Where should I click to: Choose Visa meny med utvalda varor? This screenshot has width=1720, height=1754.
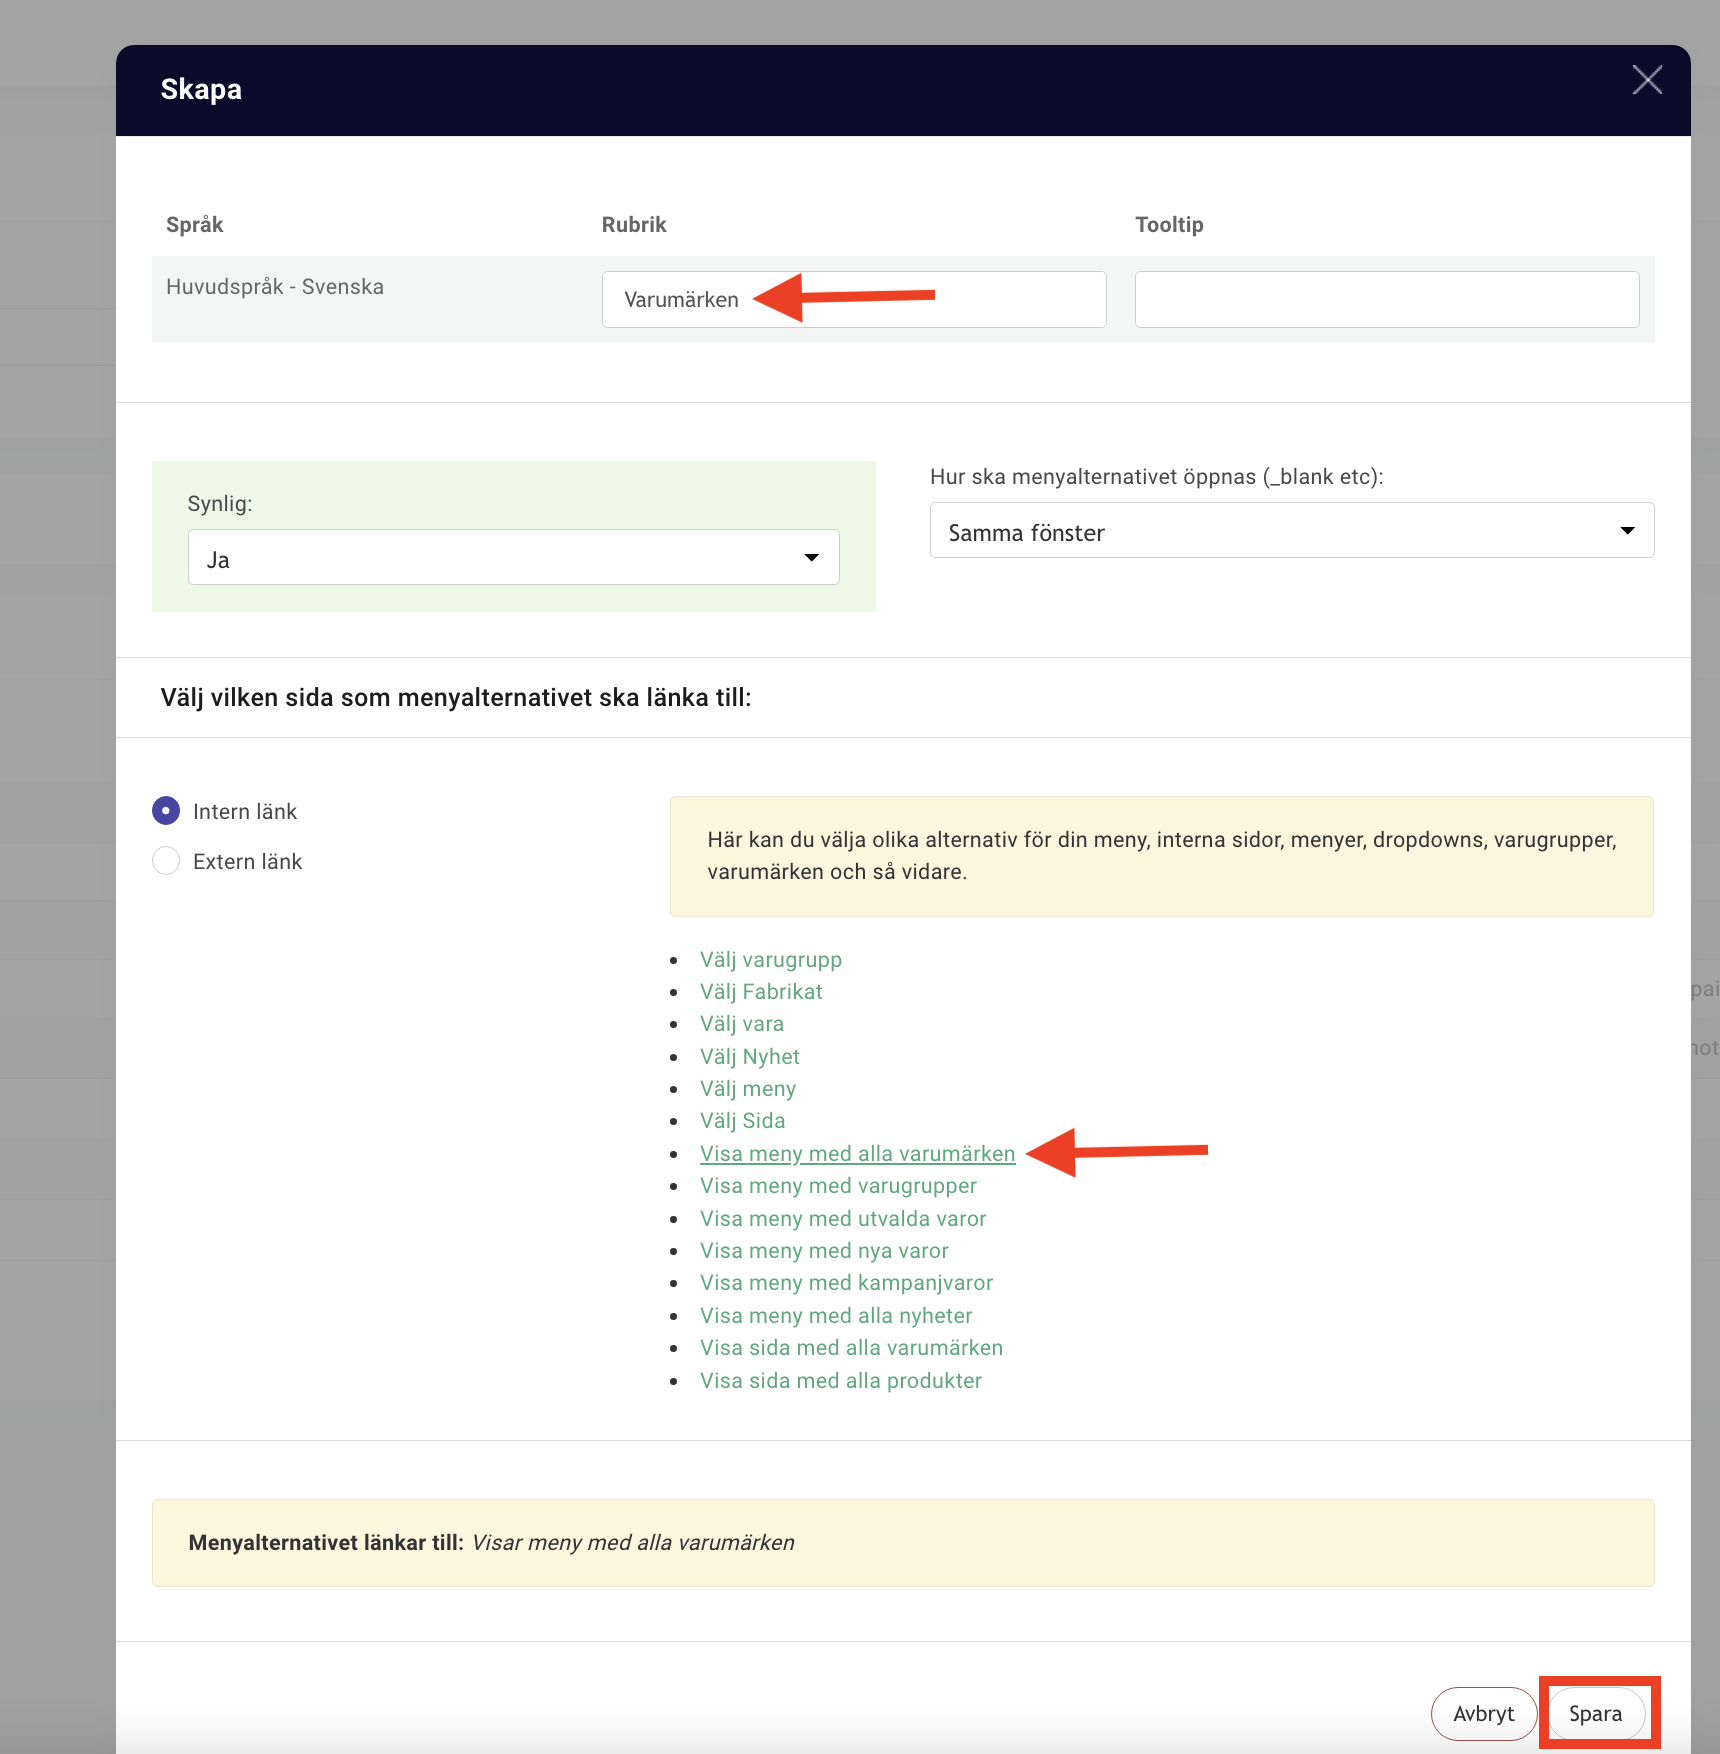[x=843, y=1219]
